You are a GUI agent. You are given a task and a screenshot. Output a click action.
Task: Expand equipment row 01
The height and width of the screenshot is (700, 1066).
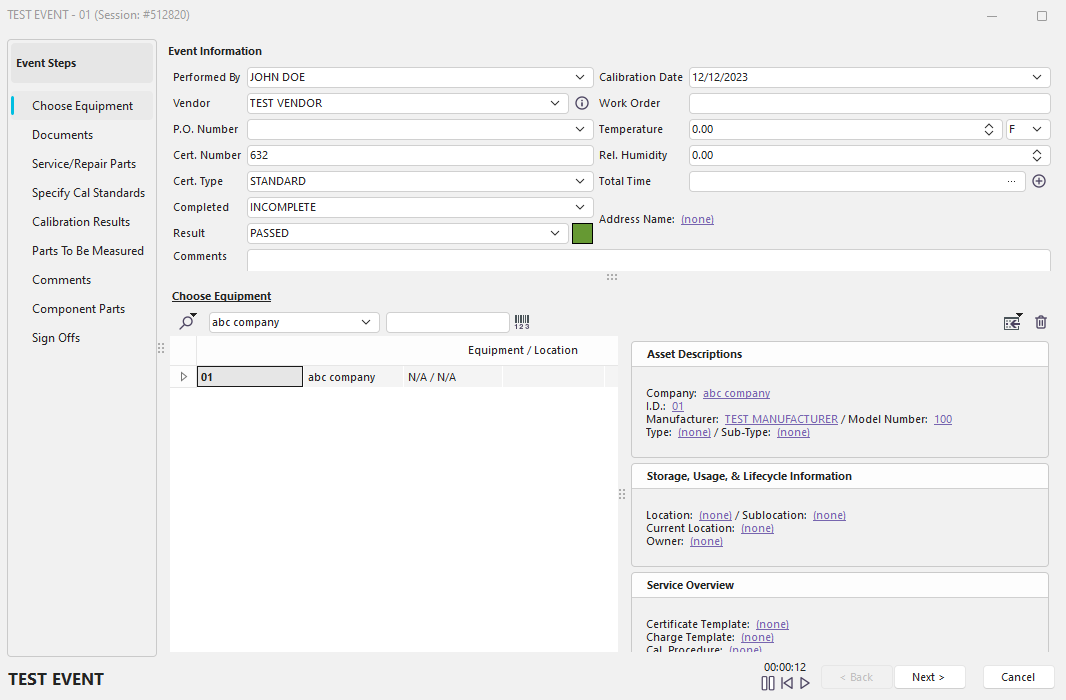(183, 377)
